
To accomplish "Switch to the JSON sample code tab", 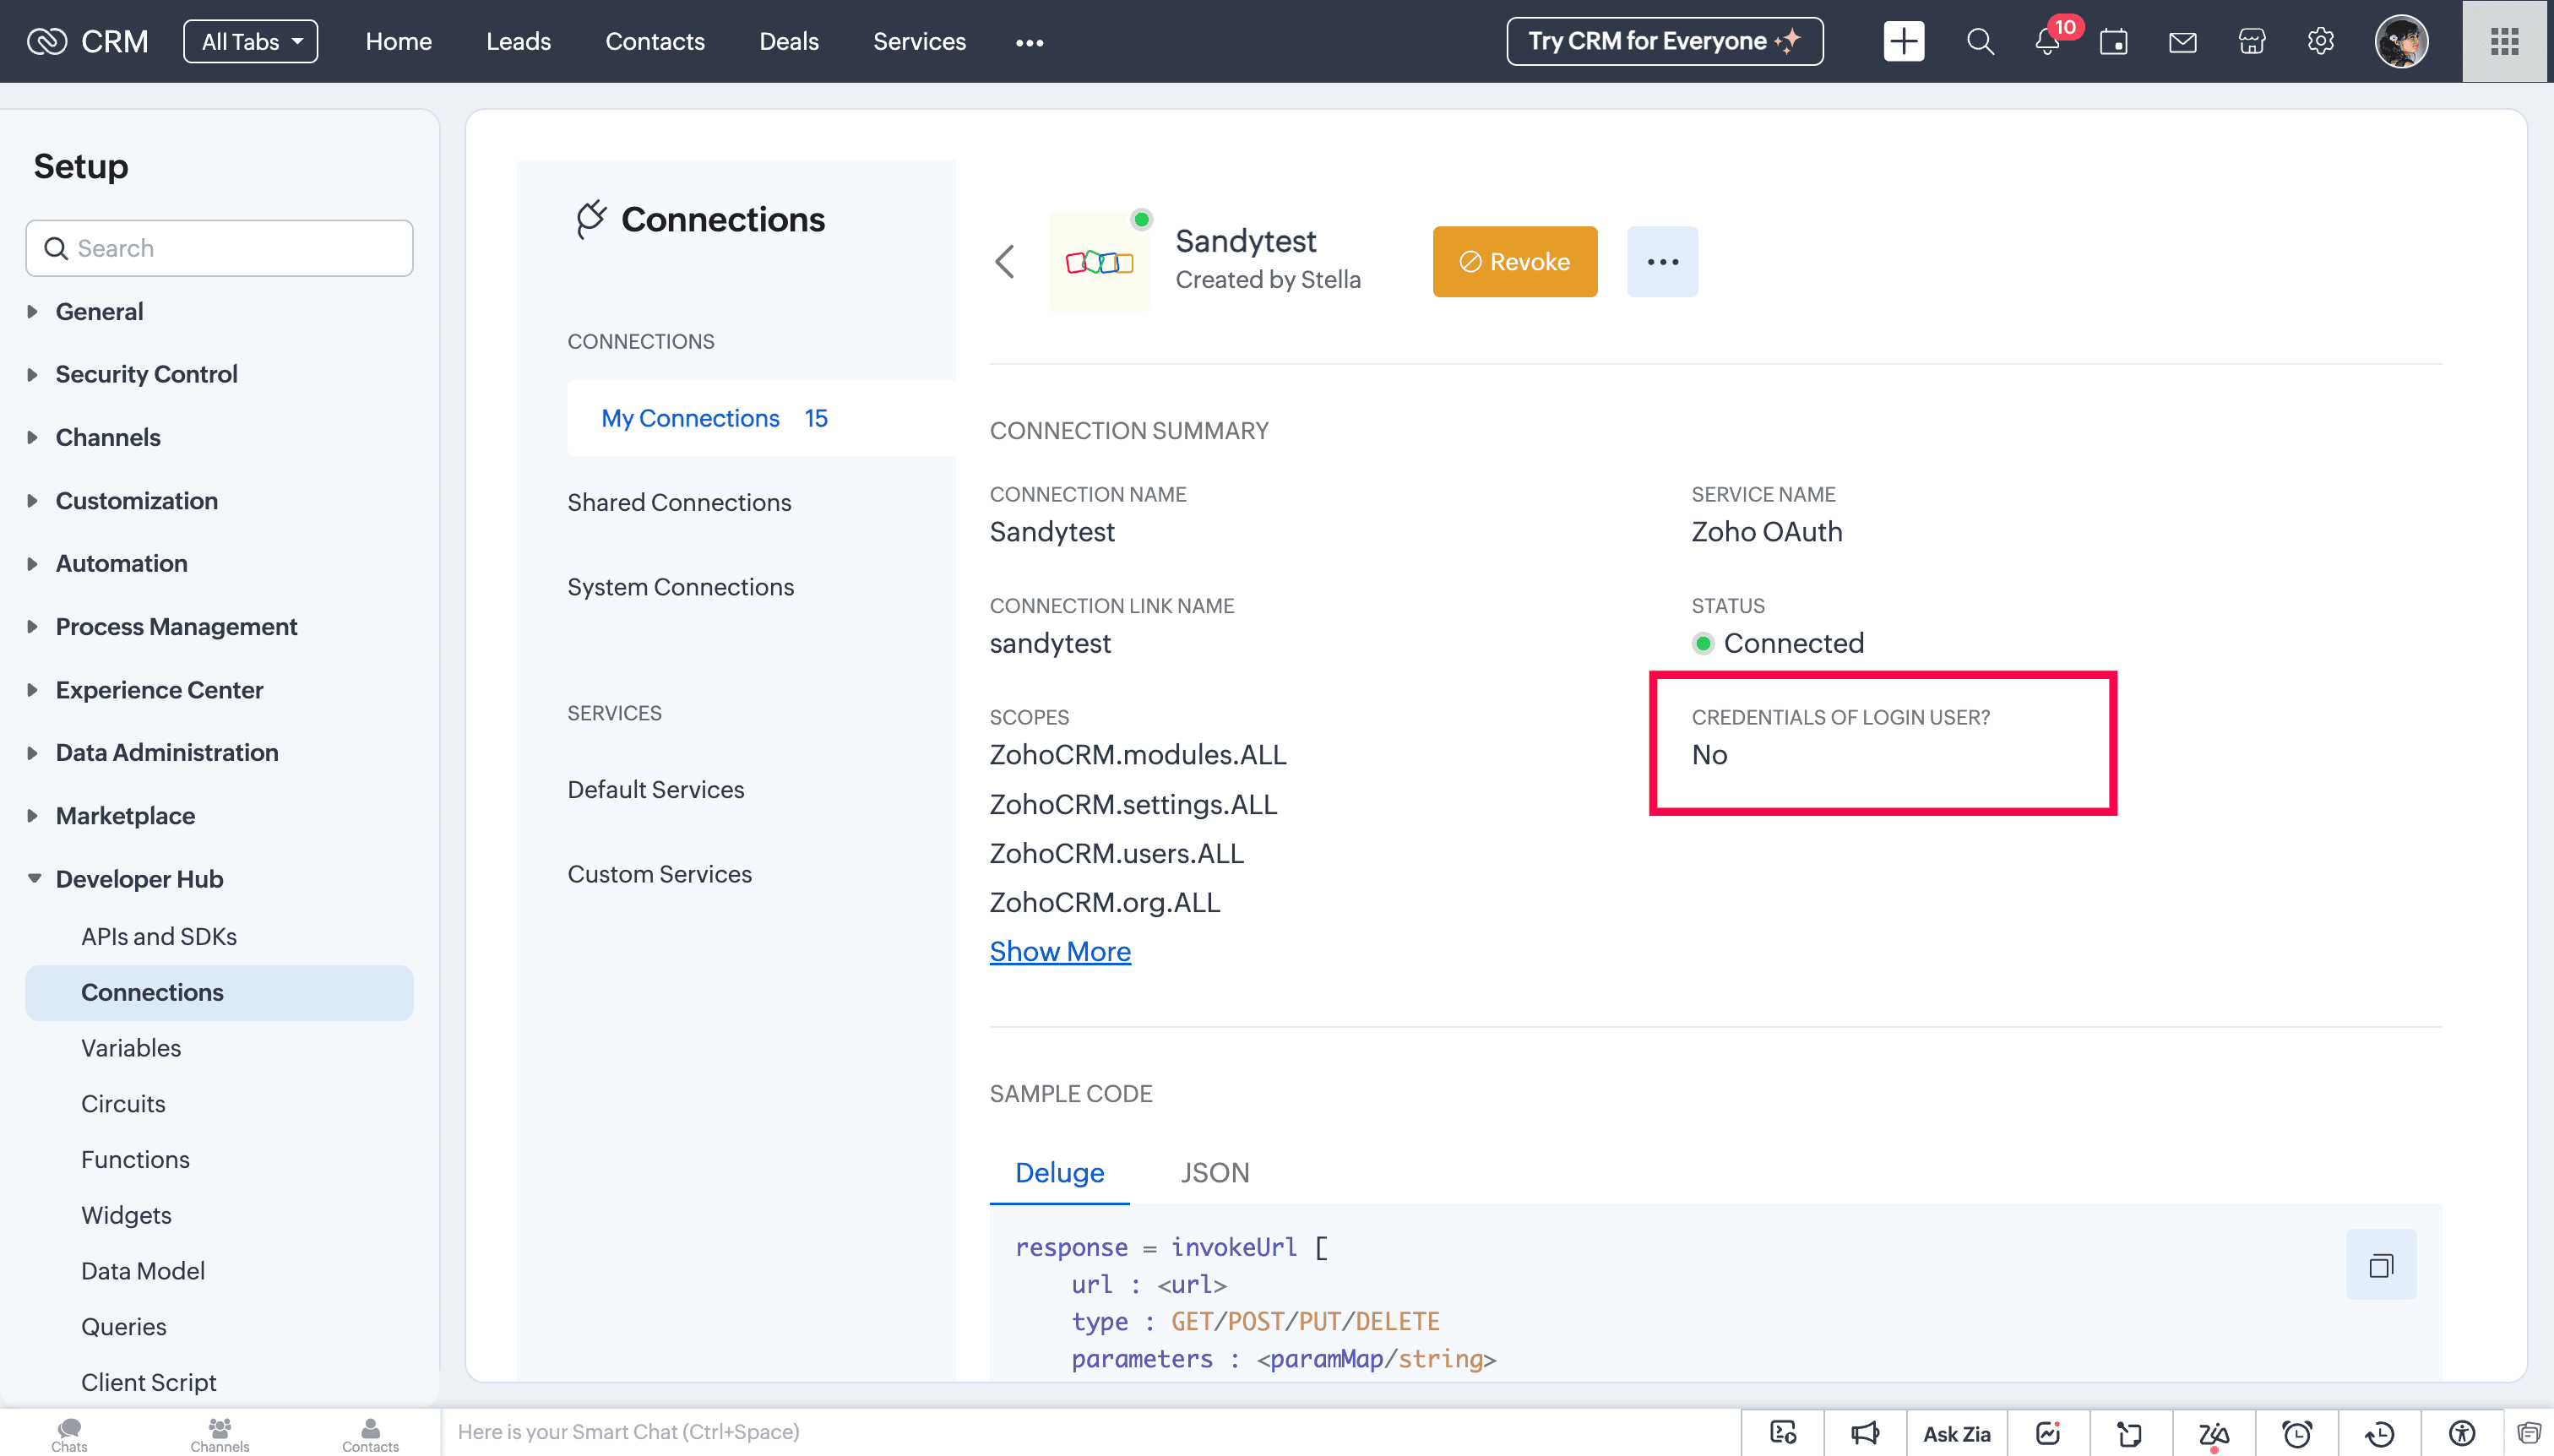I will pyautogui.click(x=1214, y=1172).
